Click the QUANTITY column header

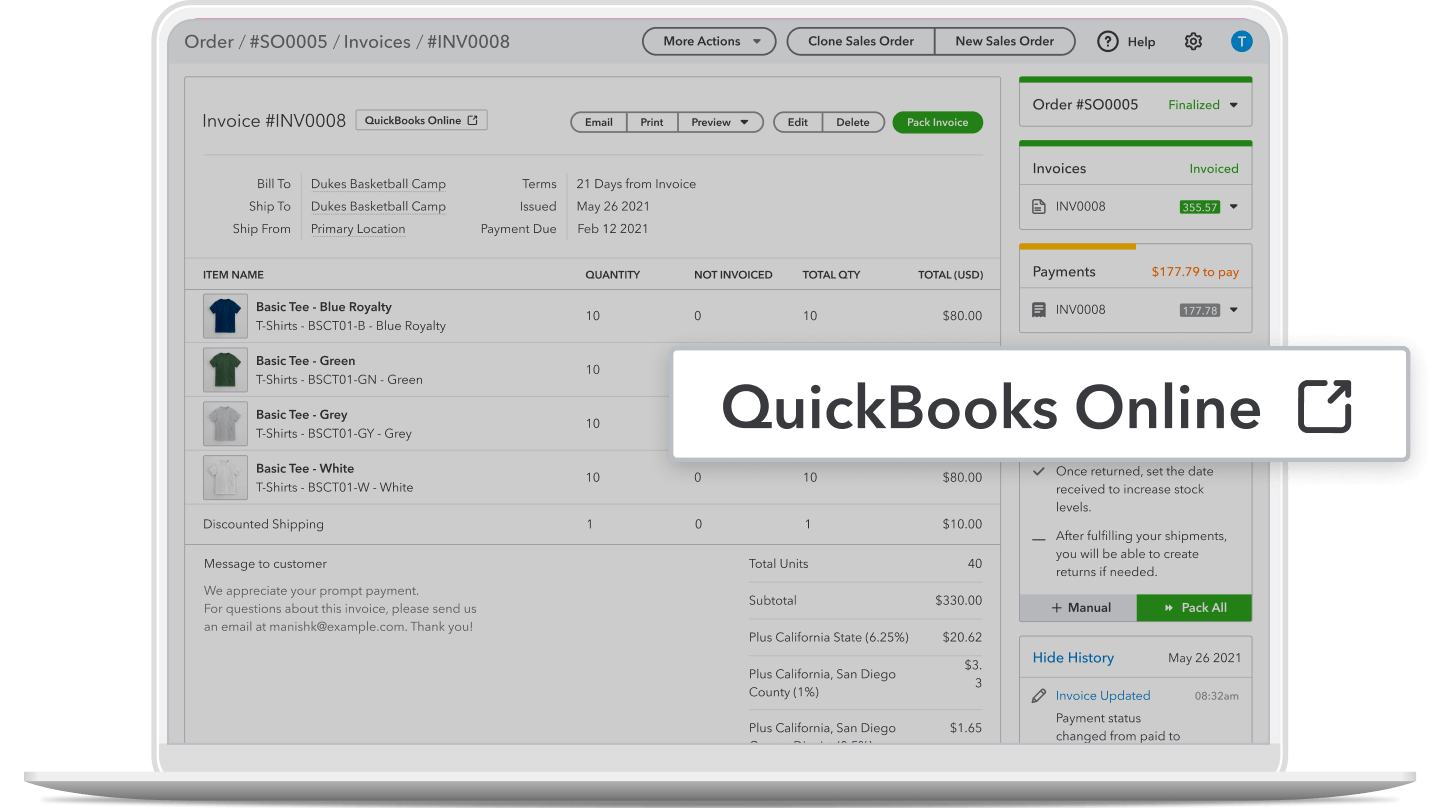click(613, 275)
